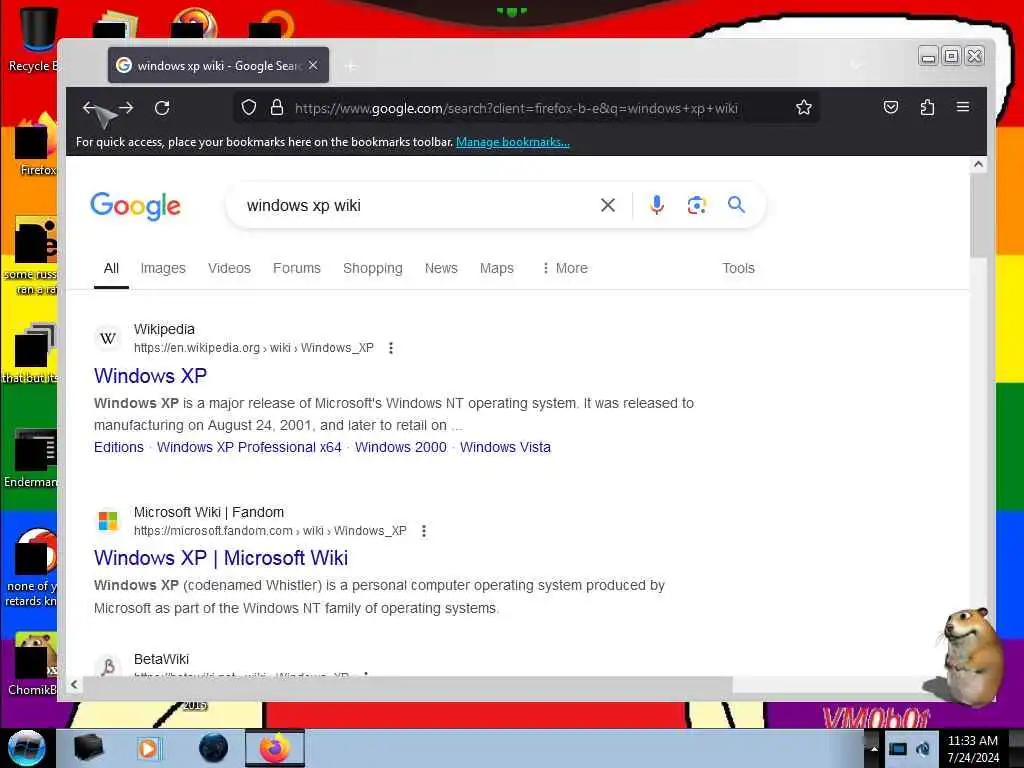Click the Microsoft Wiki Fandom favicon
This screenshot has height=768, width=1024.
(x=108, y=521)
